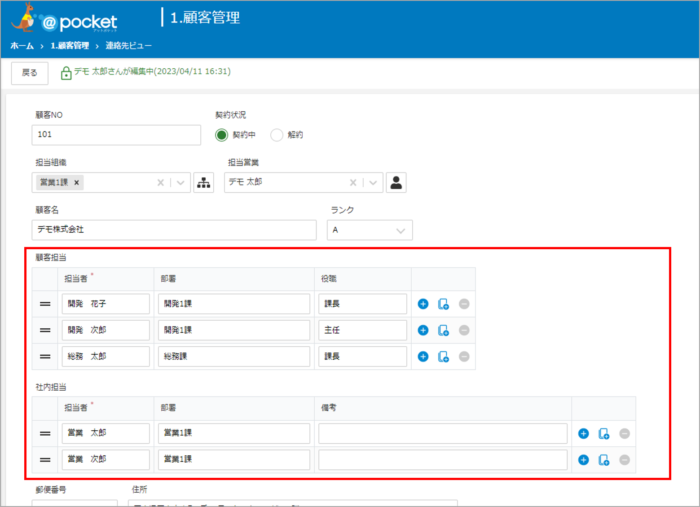700x507 pixels.
Task: Grab the drag handle of 営業 太郎 row
Action: [45, 433]
